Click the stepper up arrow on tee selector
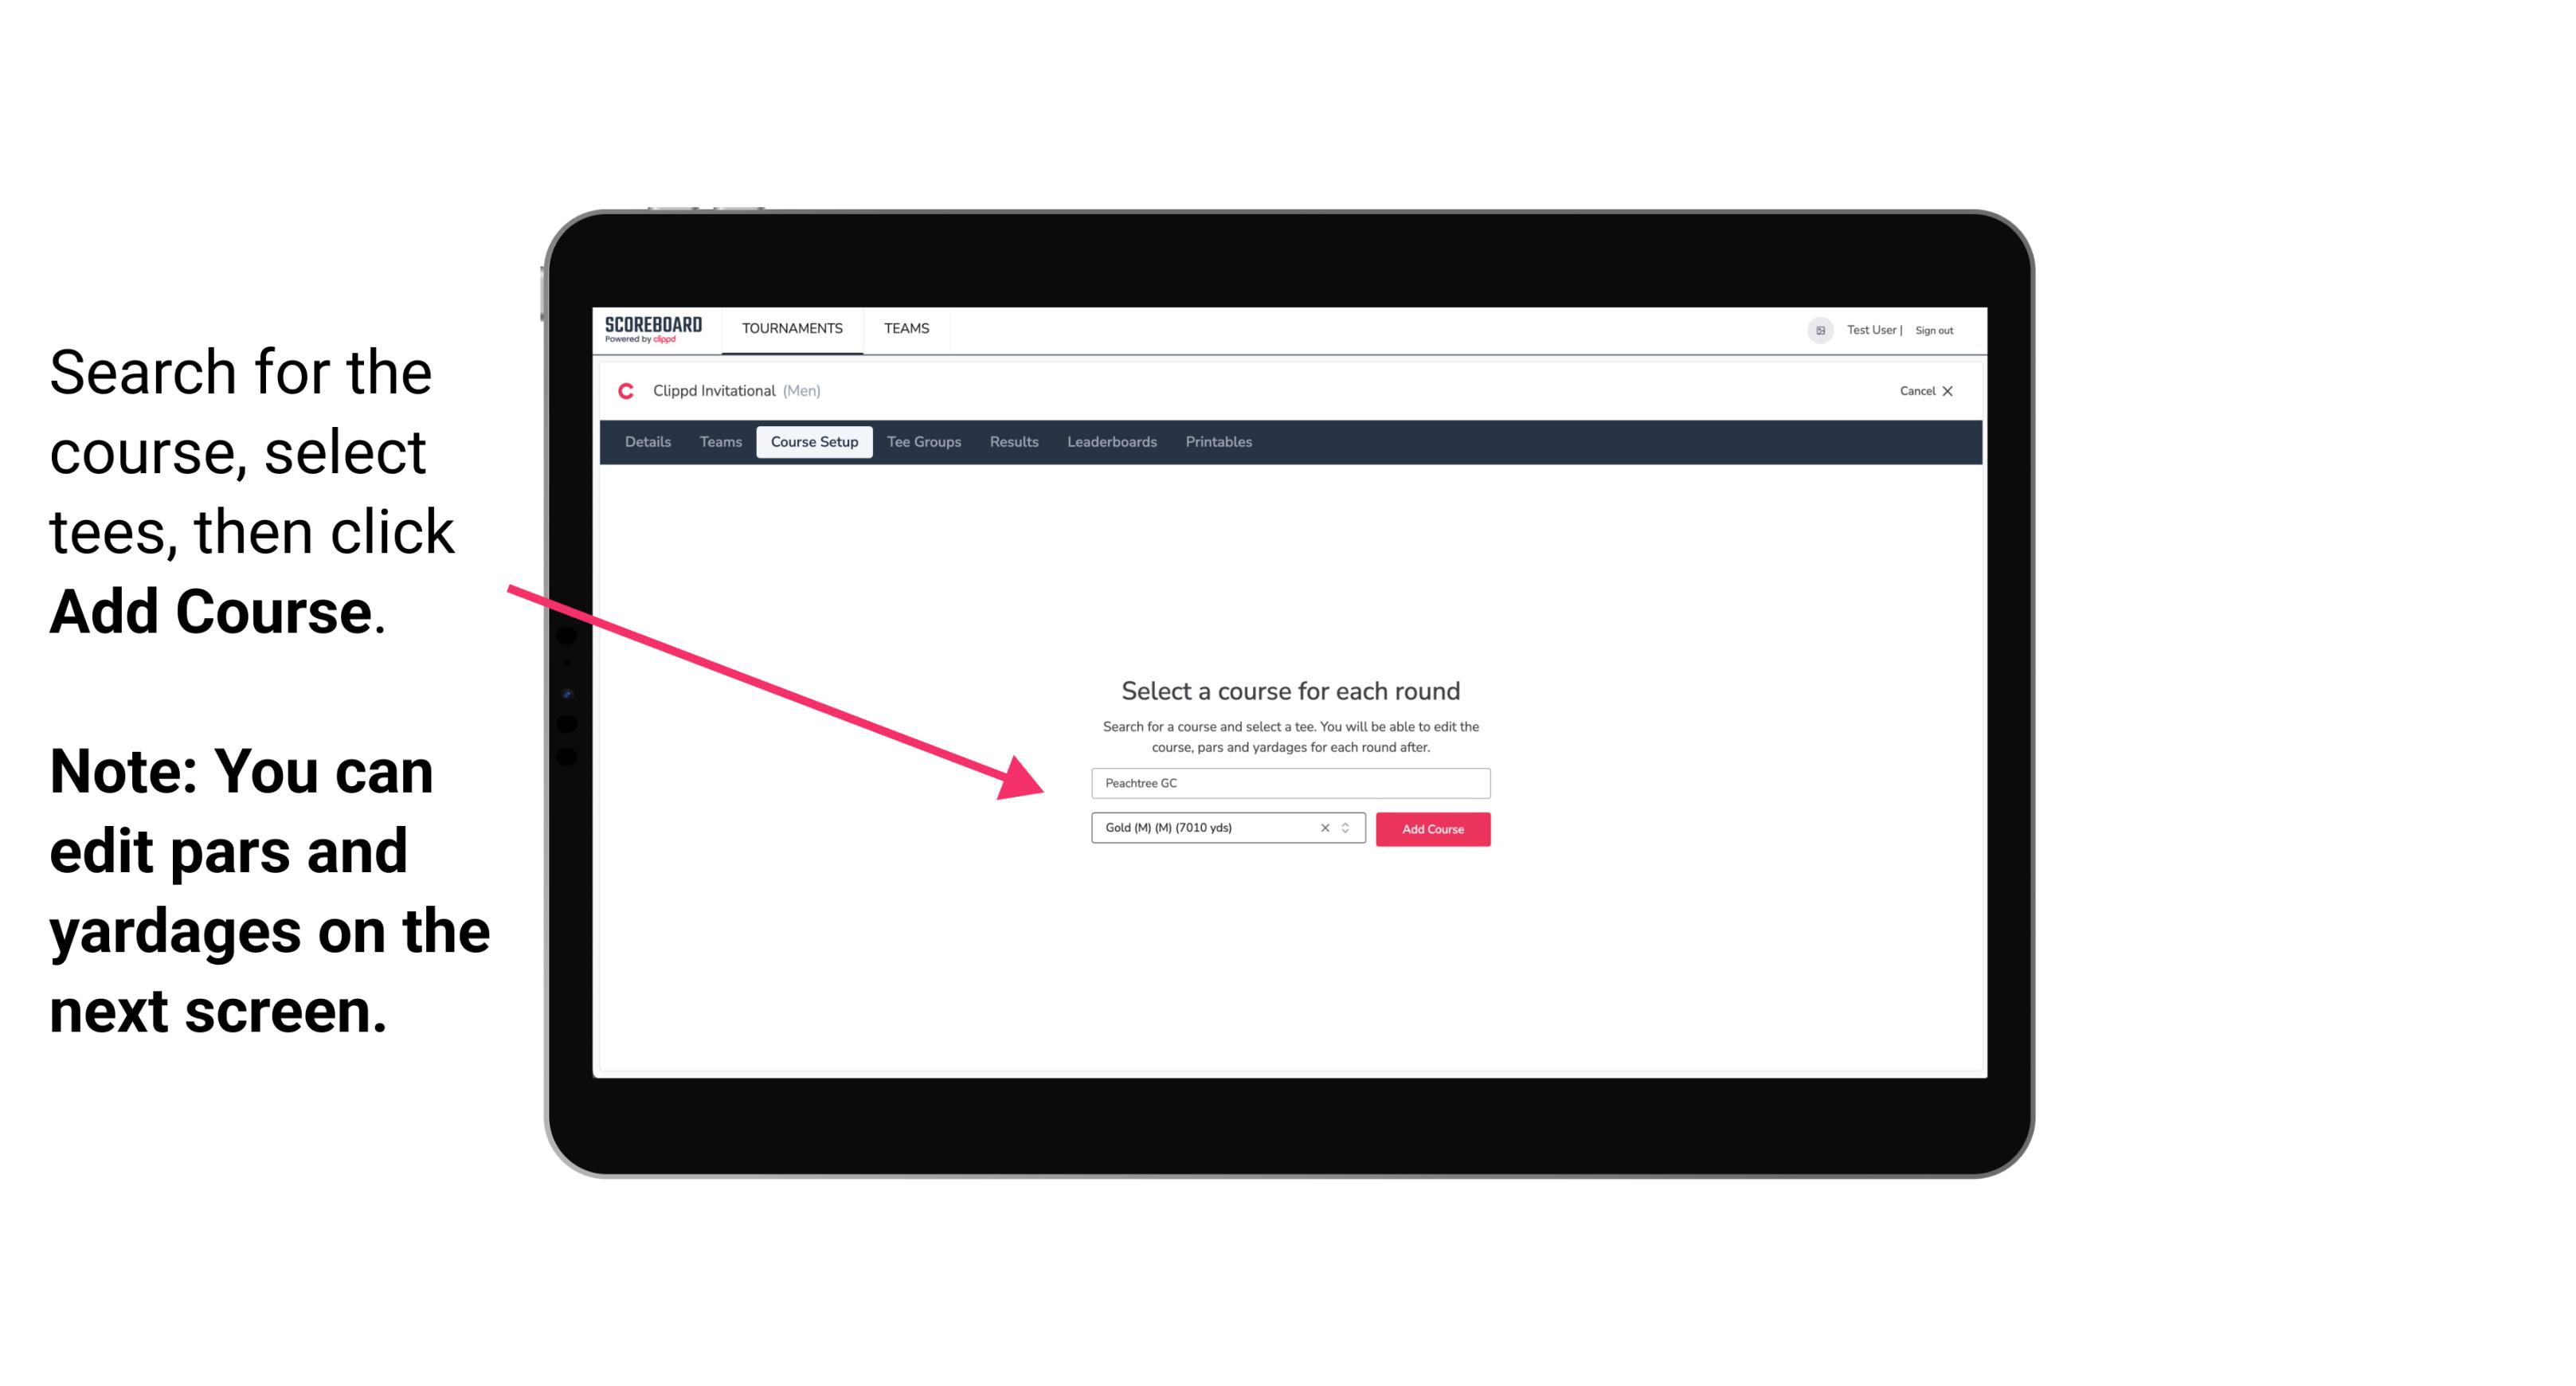Image resolution: width=2576 pixels, height=1386 pixels. pos(1348,824)
